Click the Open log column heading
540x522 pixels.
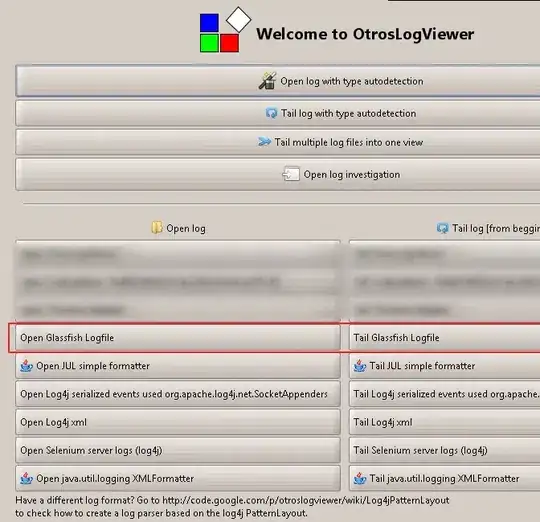pos(178,228)
